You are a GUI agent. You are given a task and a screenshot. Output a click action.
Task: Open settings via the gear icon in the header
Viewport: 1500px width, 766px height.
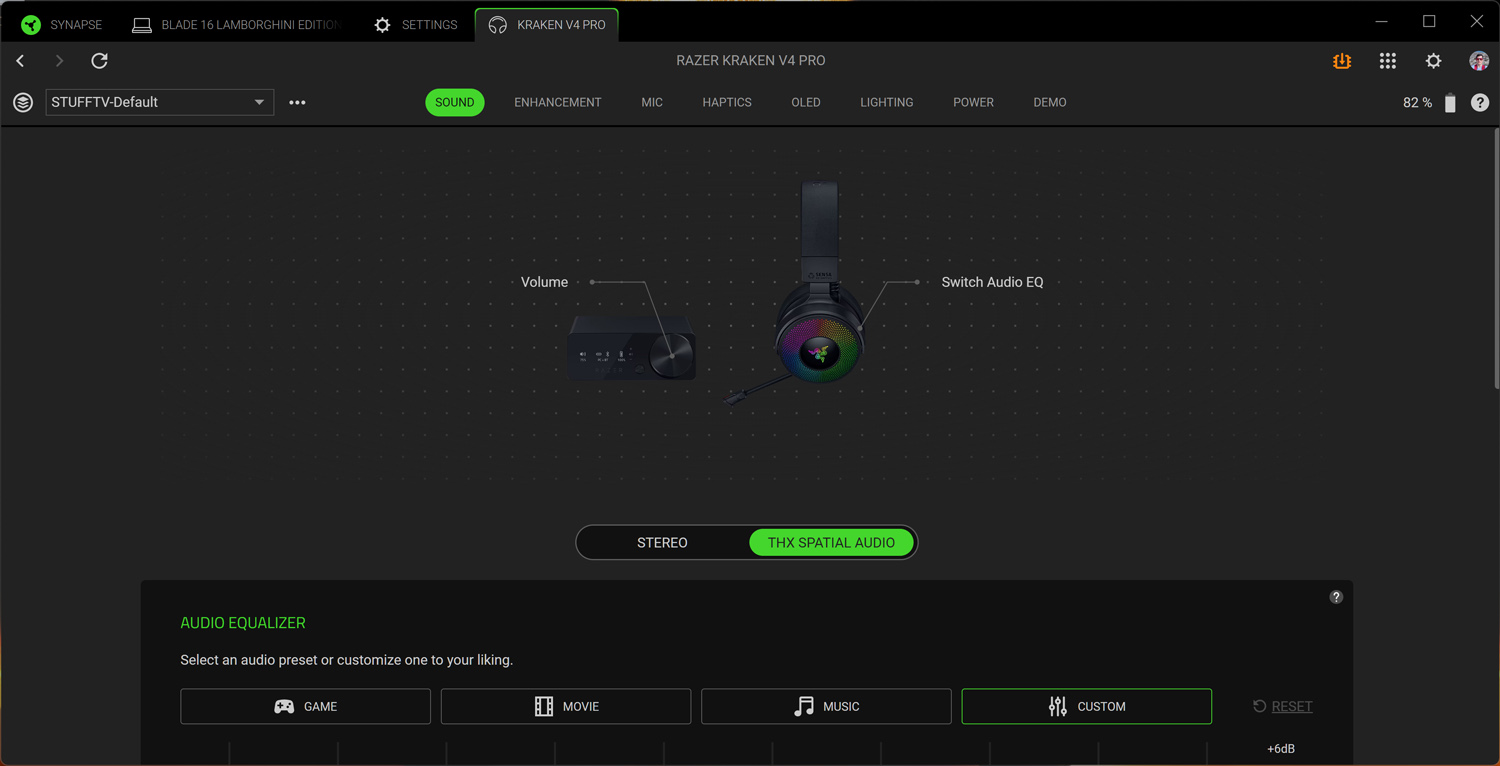coord(1434,61)
